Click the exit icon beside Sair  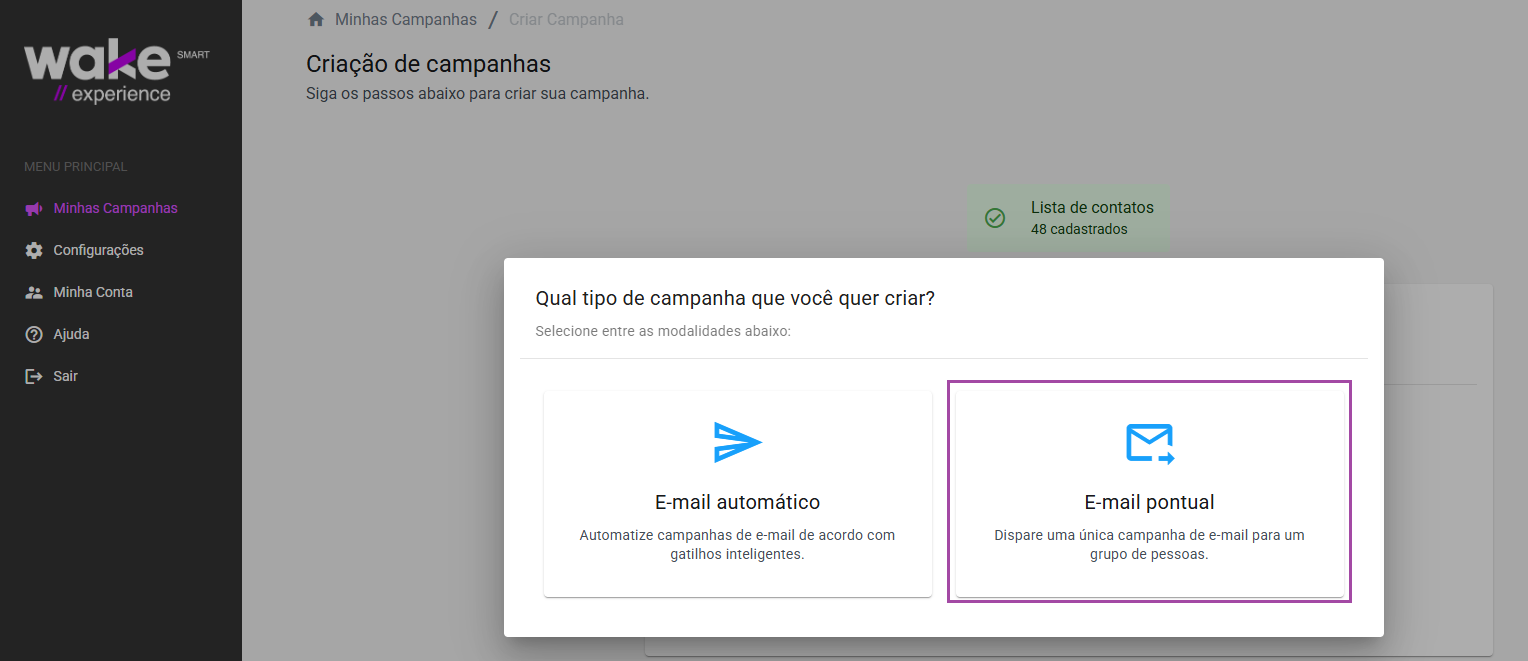tap(34, 377)
